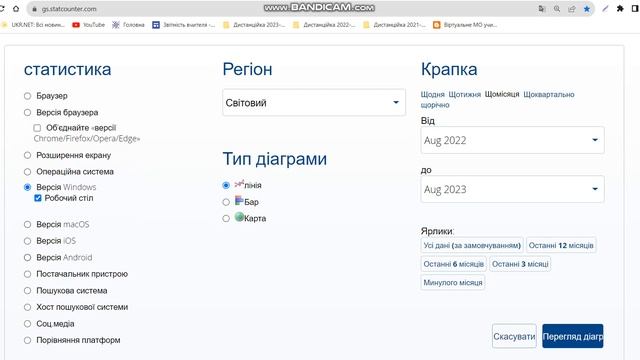Select the Соц медіа radio button
Screen dimensions: 640x360
click(27, 324)
